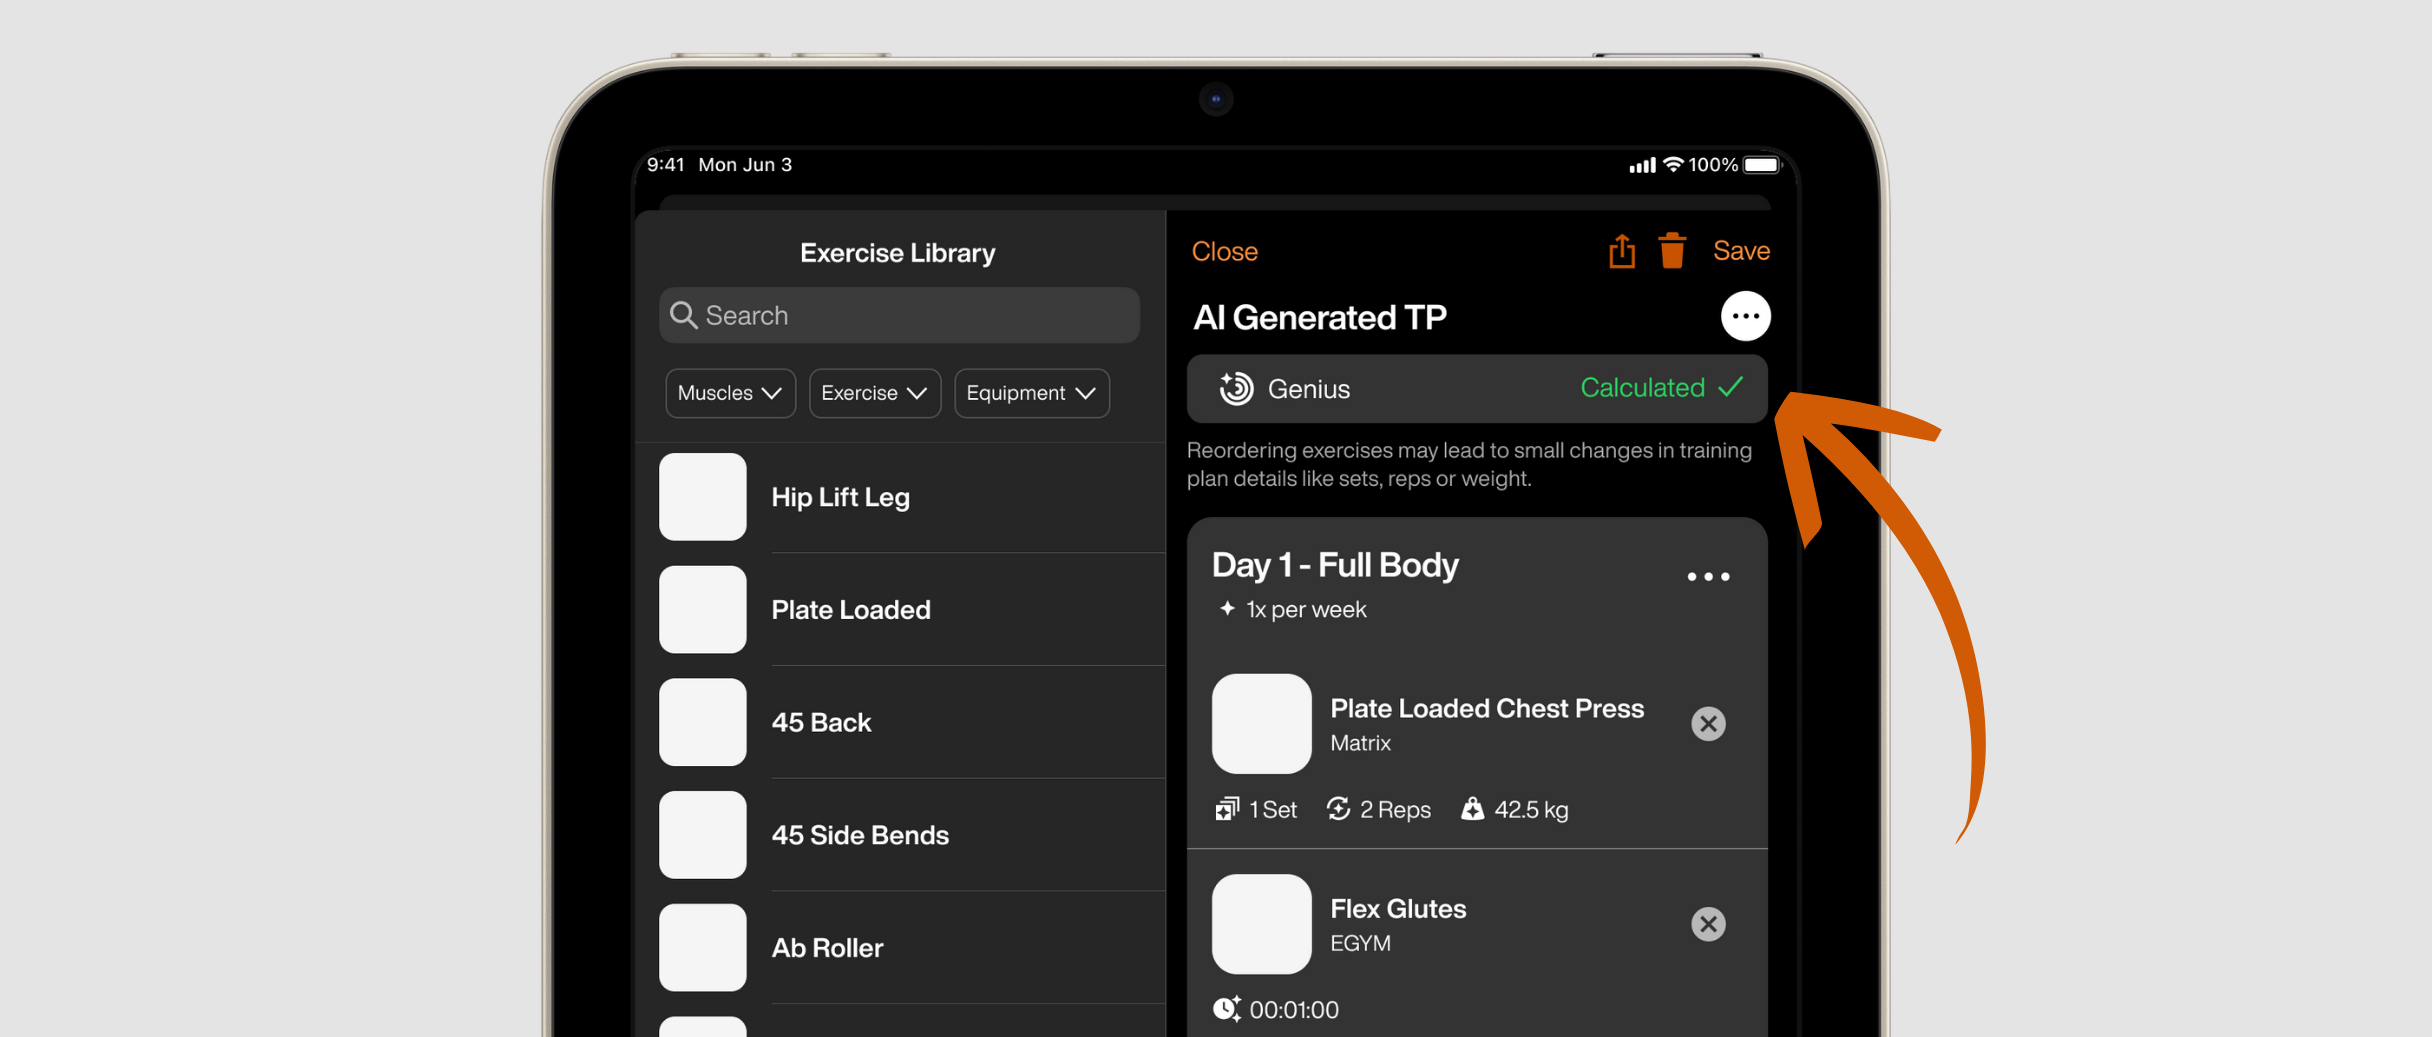Screen dimensions: 2432x1037
Task: Open the Day 1 - Full Body options menu
Action: 1708,577
